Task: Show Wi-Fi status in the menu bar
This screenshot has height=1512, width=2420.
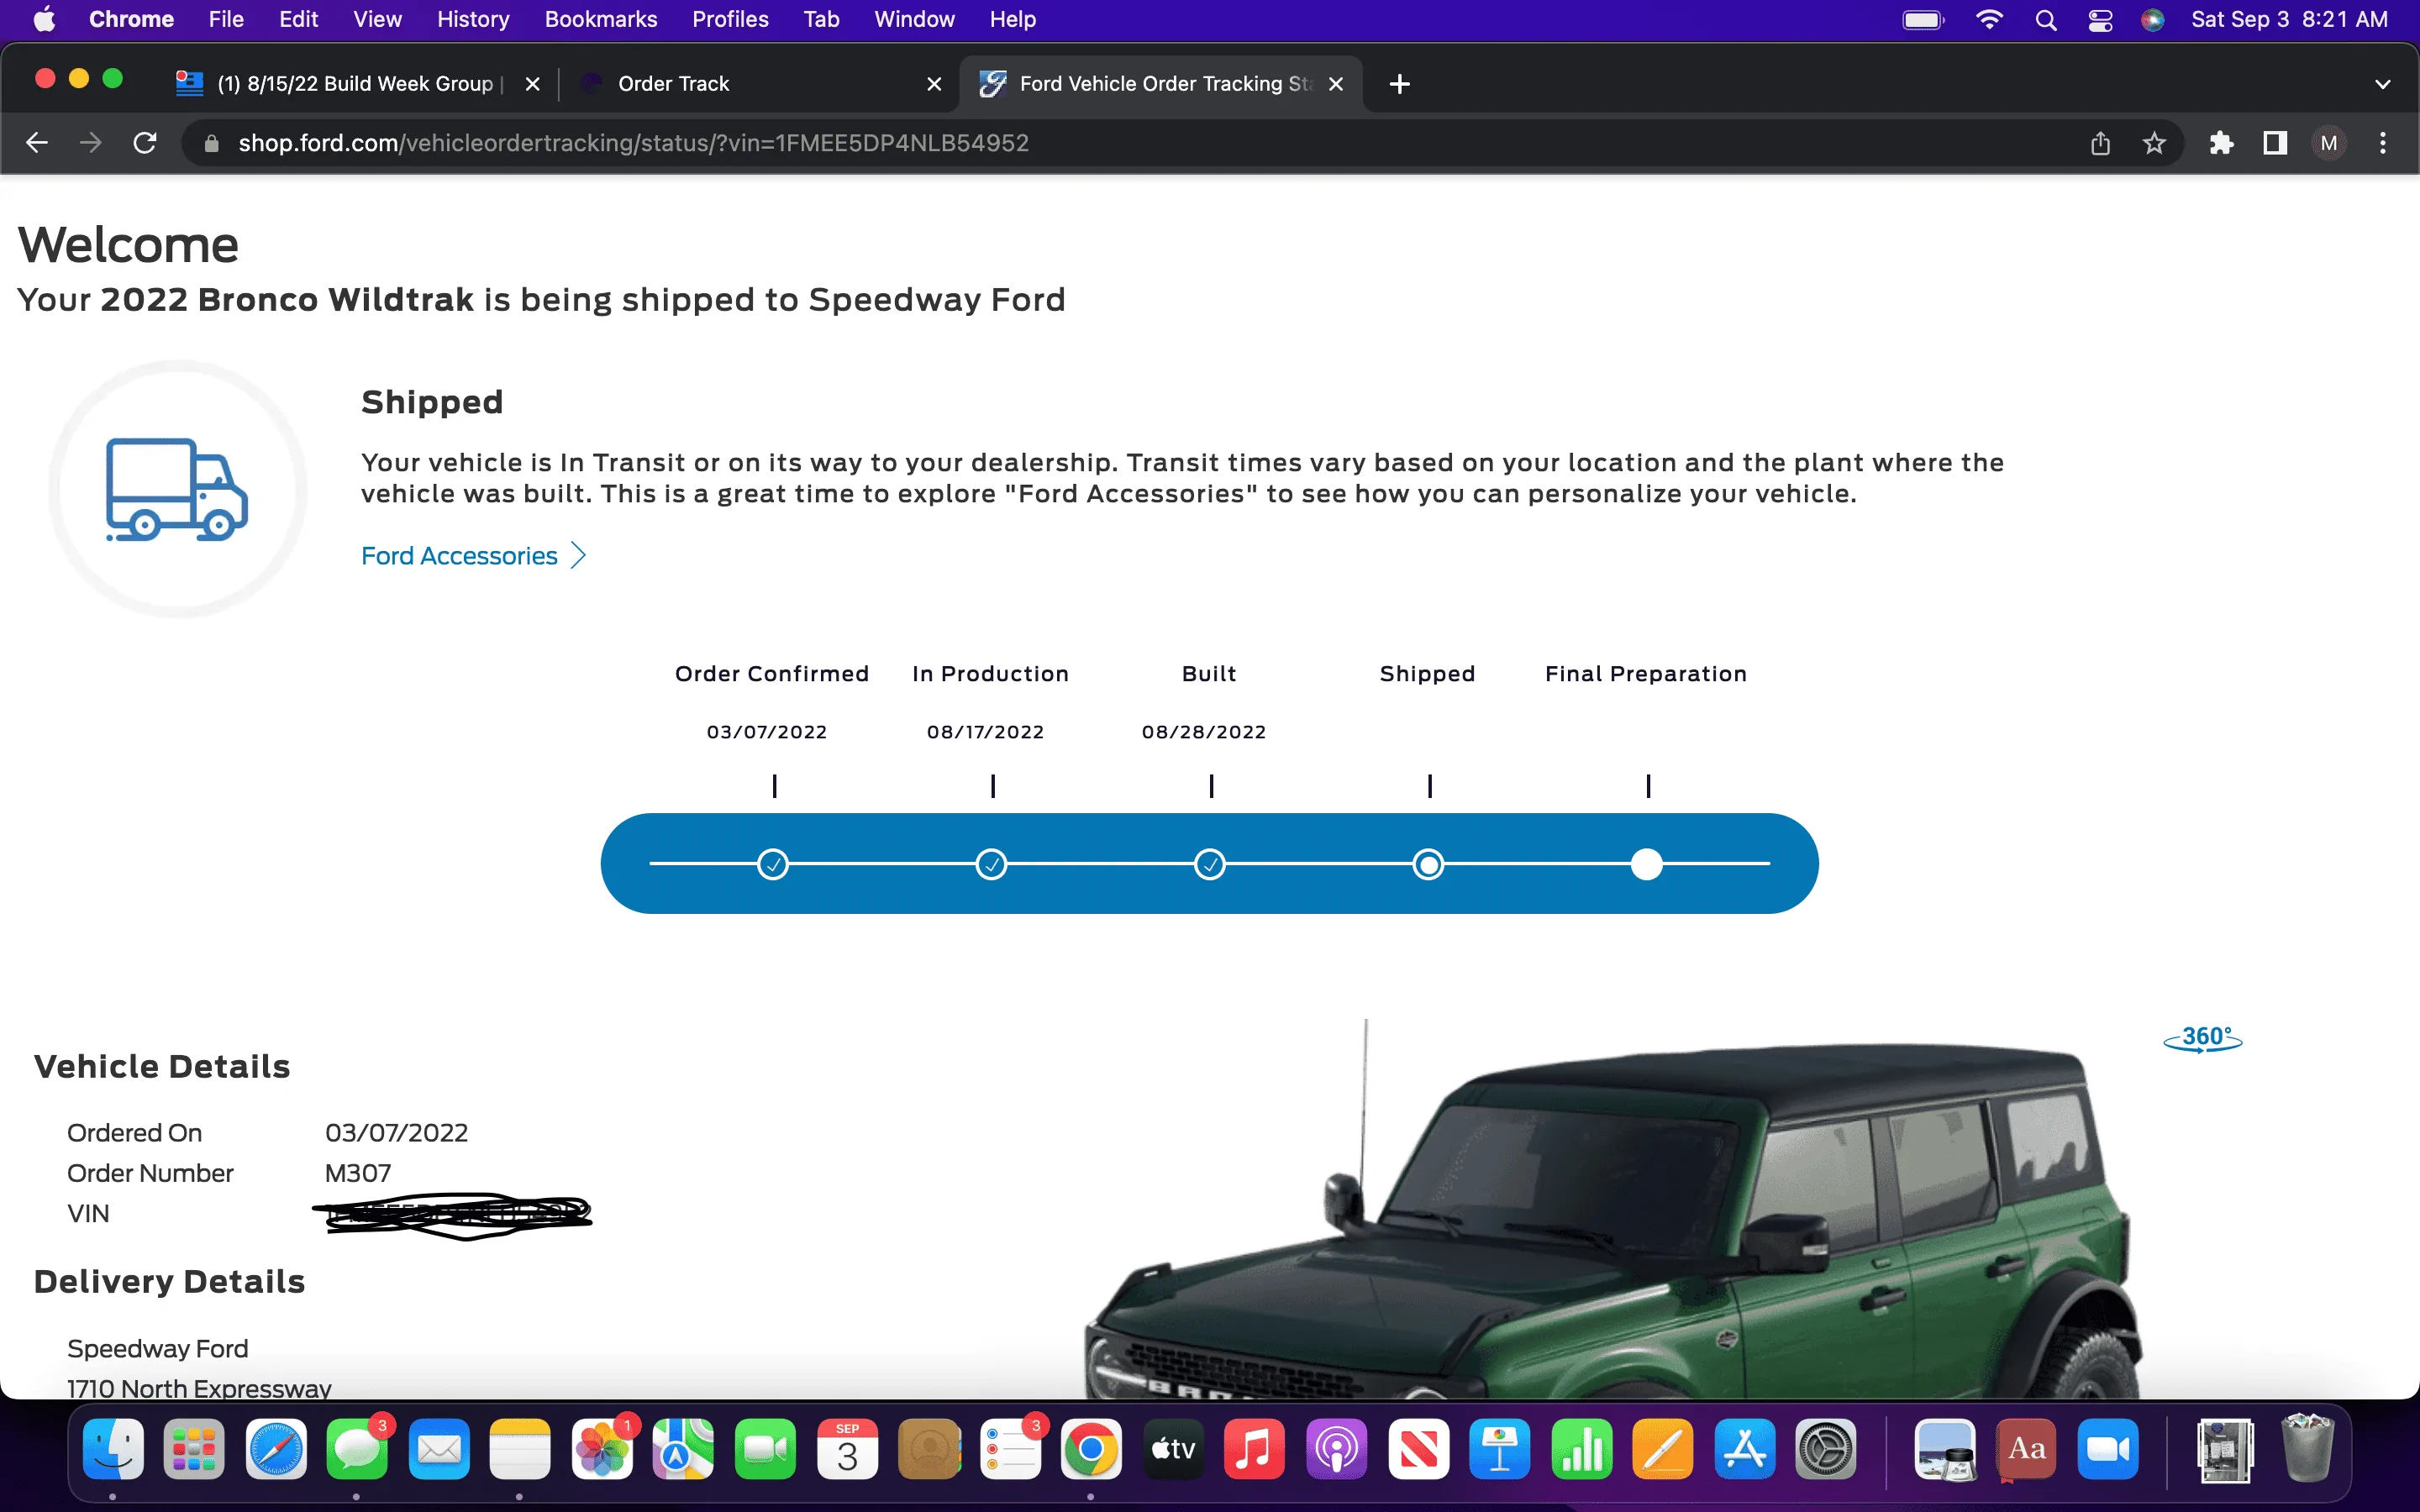Action: coord(1990,20)
